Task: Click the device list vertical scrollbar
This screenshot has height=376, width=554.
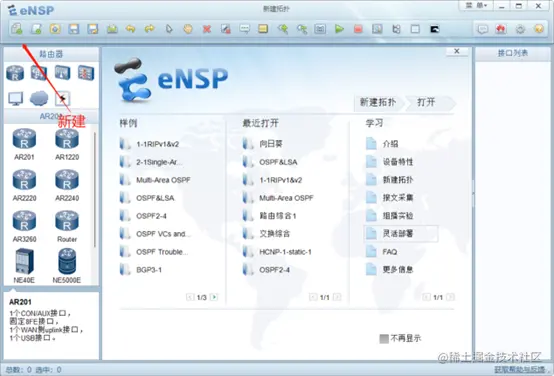Action: (x=95, y=190)
